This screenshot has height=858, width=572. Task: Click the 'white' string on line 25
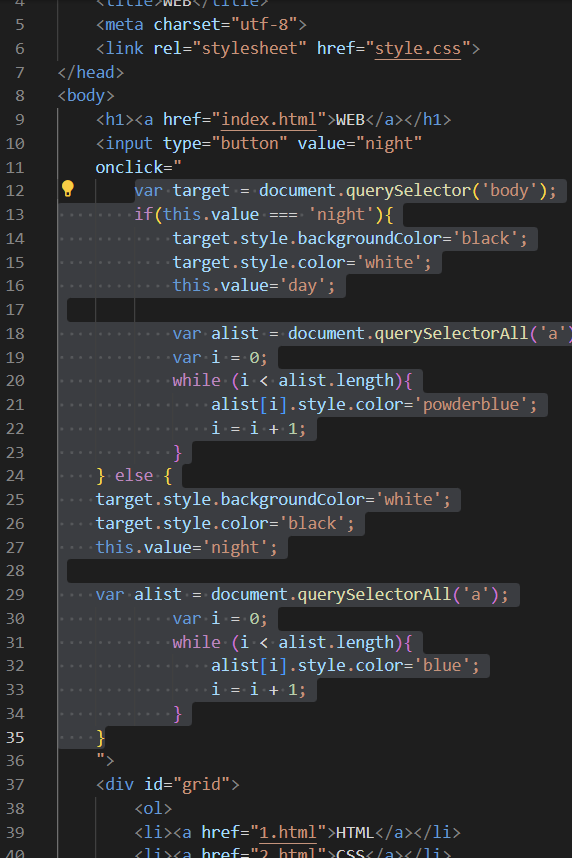point(408,500)
